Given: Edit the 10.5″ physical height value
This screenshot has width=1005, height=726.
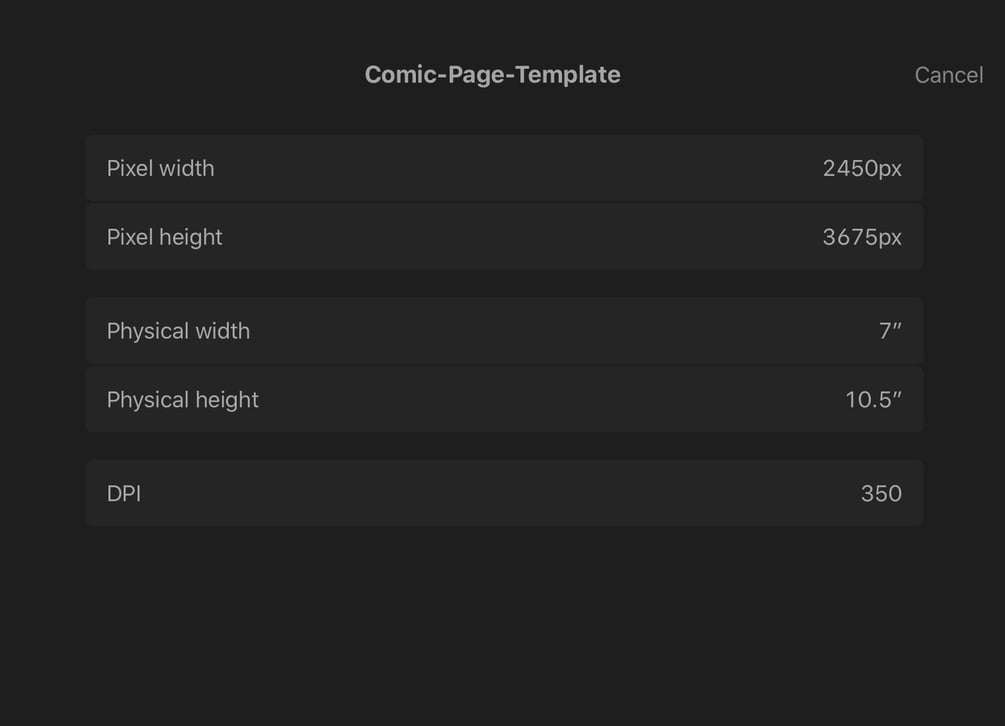Looking at the screenshot, I should pos(873,400).
